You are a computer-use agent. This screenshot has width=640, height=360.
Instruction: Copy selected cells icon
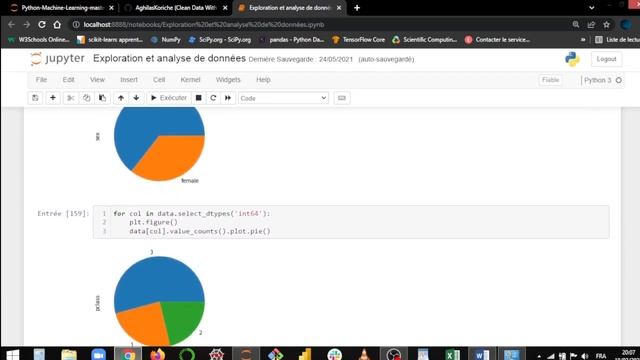tap(87, 98)
